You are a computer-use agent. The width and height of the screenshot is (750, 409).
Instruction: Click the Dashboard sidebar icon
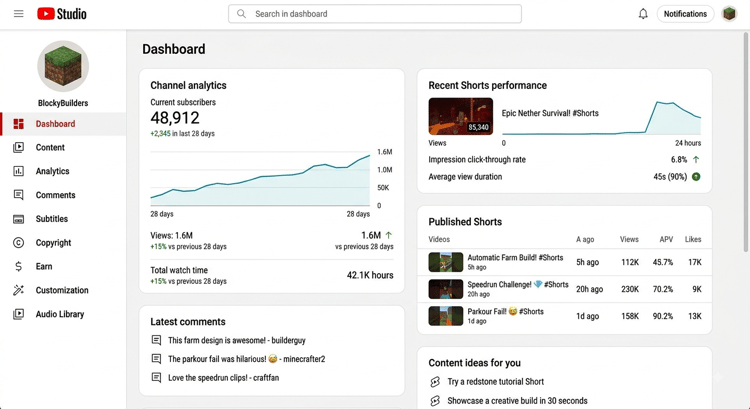point(19,124)
